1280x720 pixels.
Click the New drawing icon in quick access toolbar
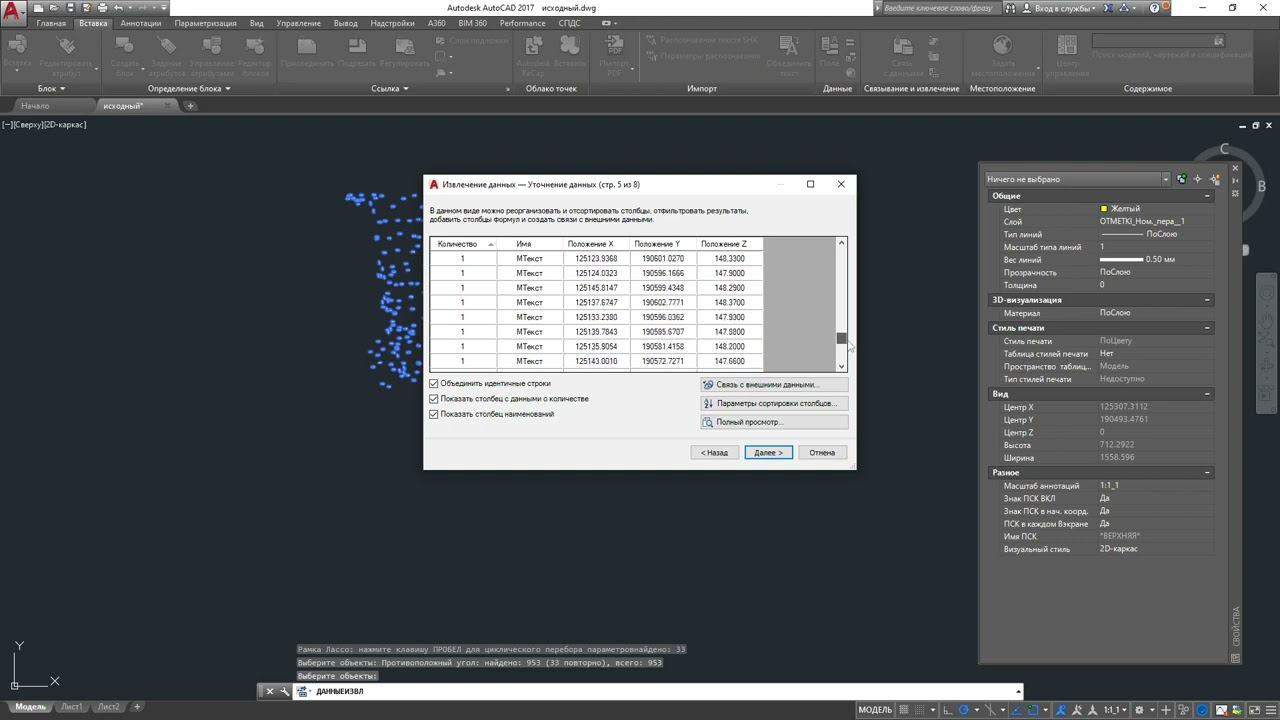(x=40, y=8)
